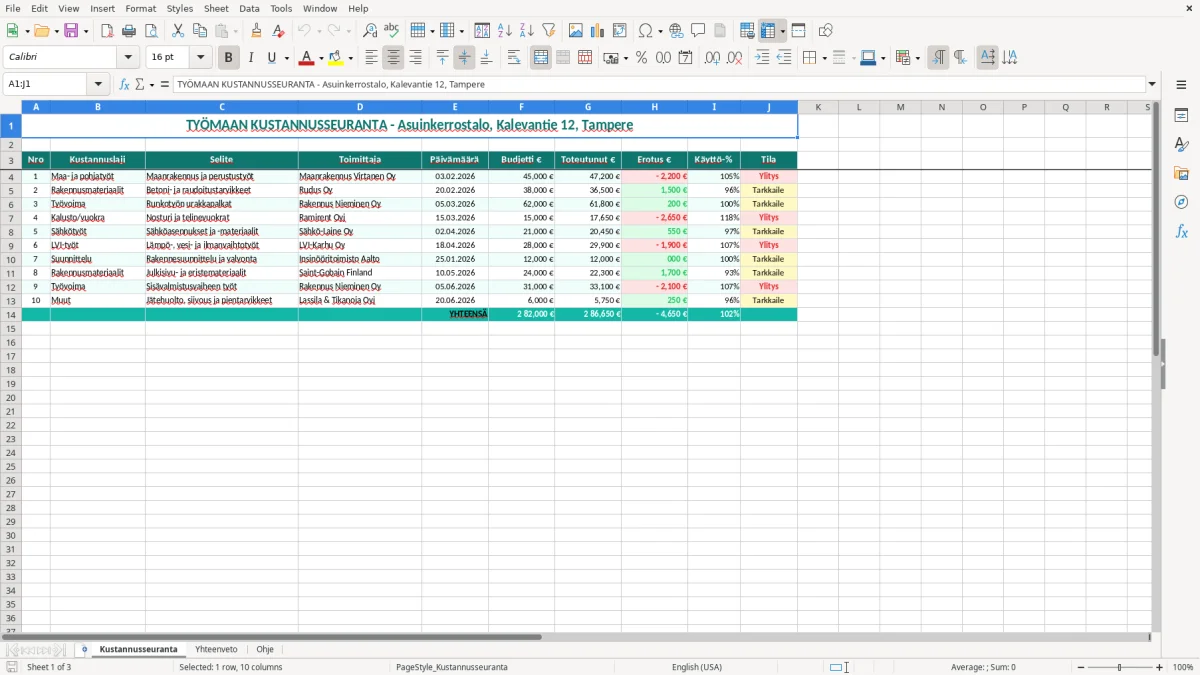Open the Styles menu
1200x675 pixels.
(180, 8)
